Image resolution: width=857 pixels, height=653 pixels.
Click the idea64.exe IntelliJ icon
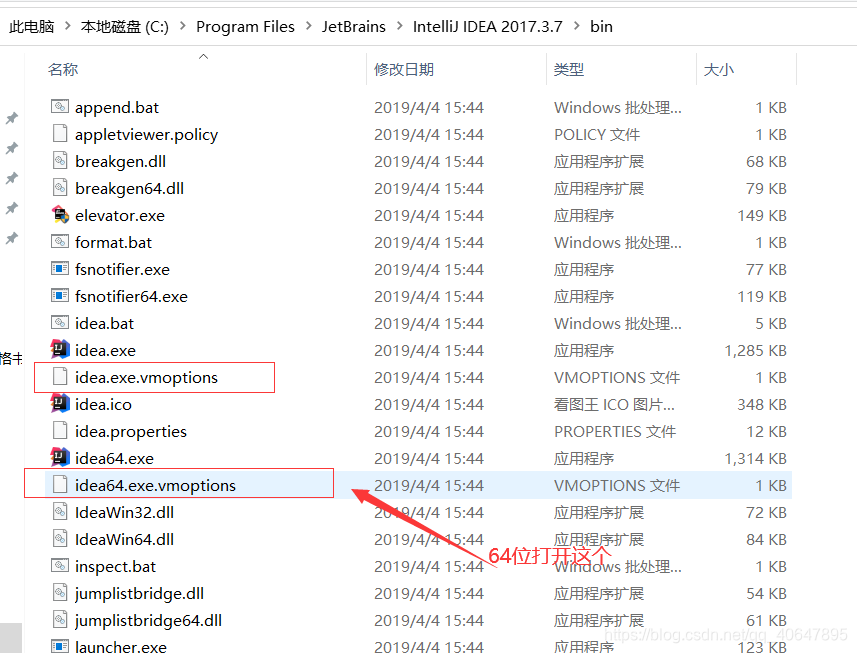pos(60,458)
